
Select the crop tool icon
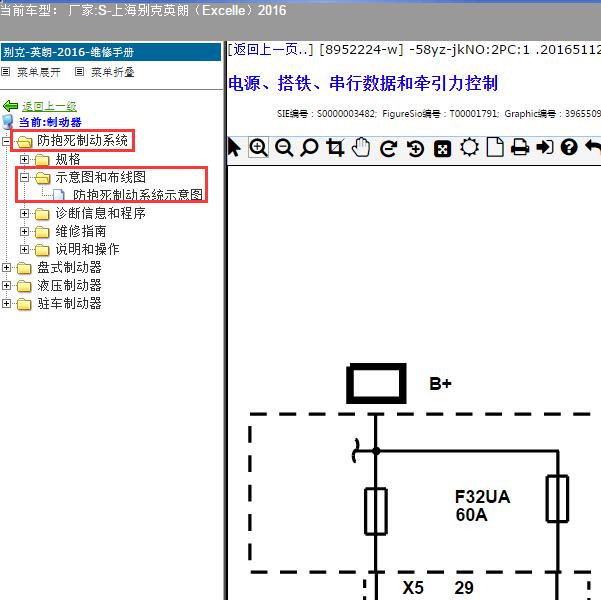pyautogui.click(x=335, y=148)
